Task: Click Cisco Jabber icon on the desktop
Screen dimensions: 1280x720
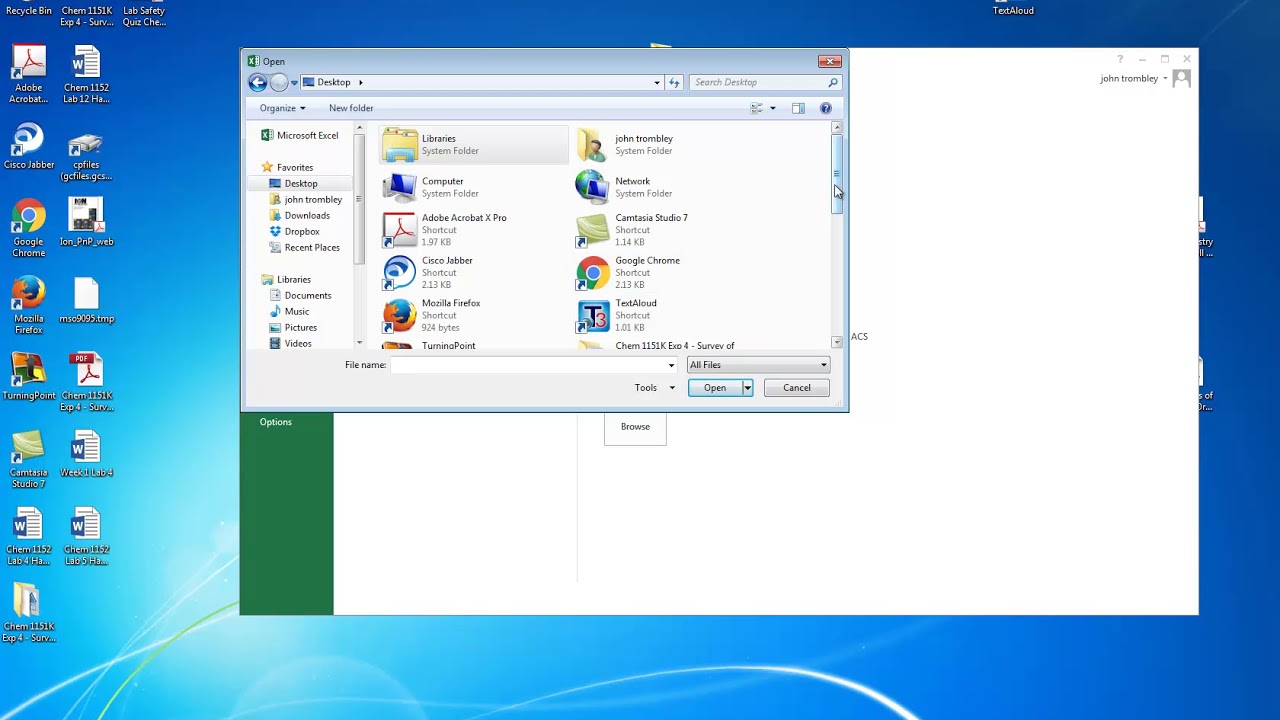Action: (29, 146)
